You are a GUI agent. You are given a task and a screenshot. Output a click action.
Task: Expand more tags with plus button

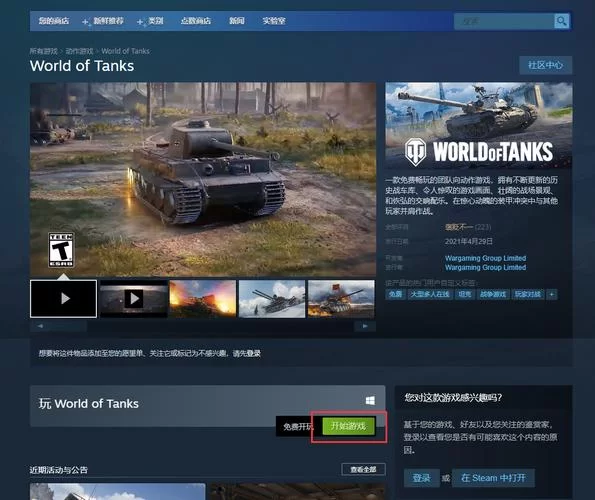pos(552,294)
